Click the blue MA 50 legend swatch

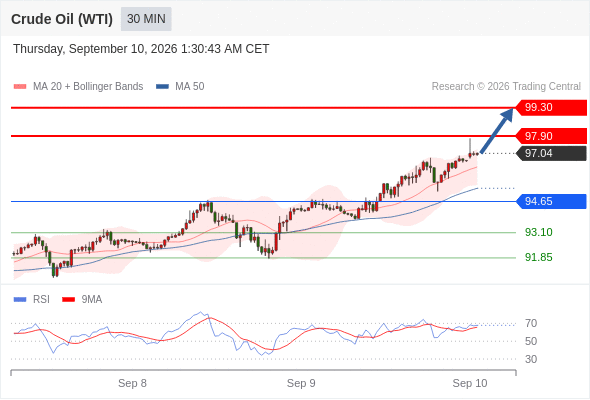[162, 87]
